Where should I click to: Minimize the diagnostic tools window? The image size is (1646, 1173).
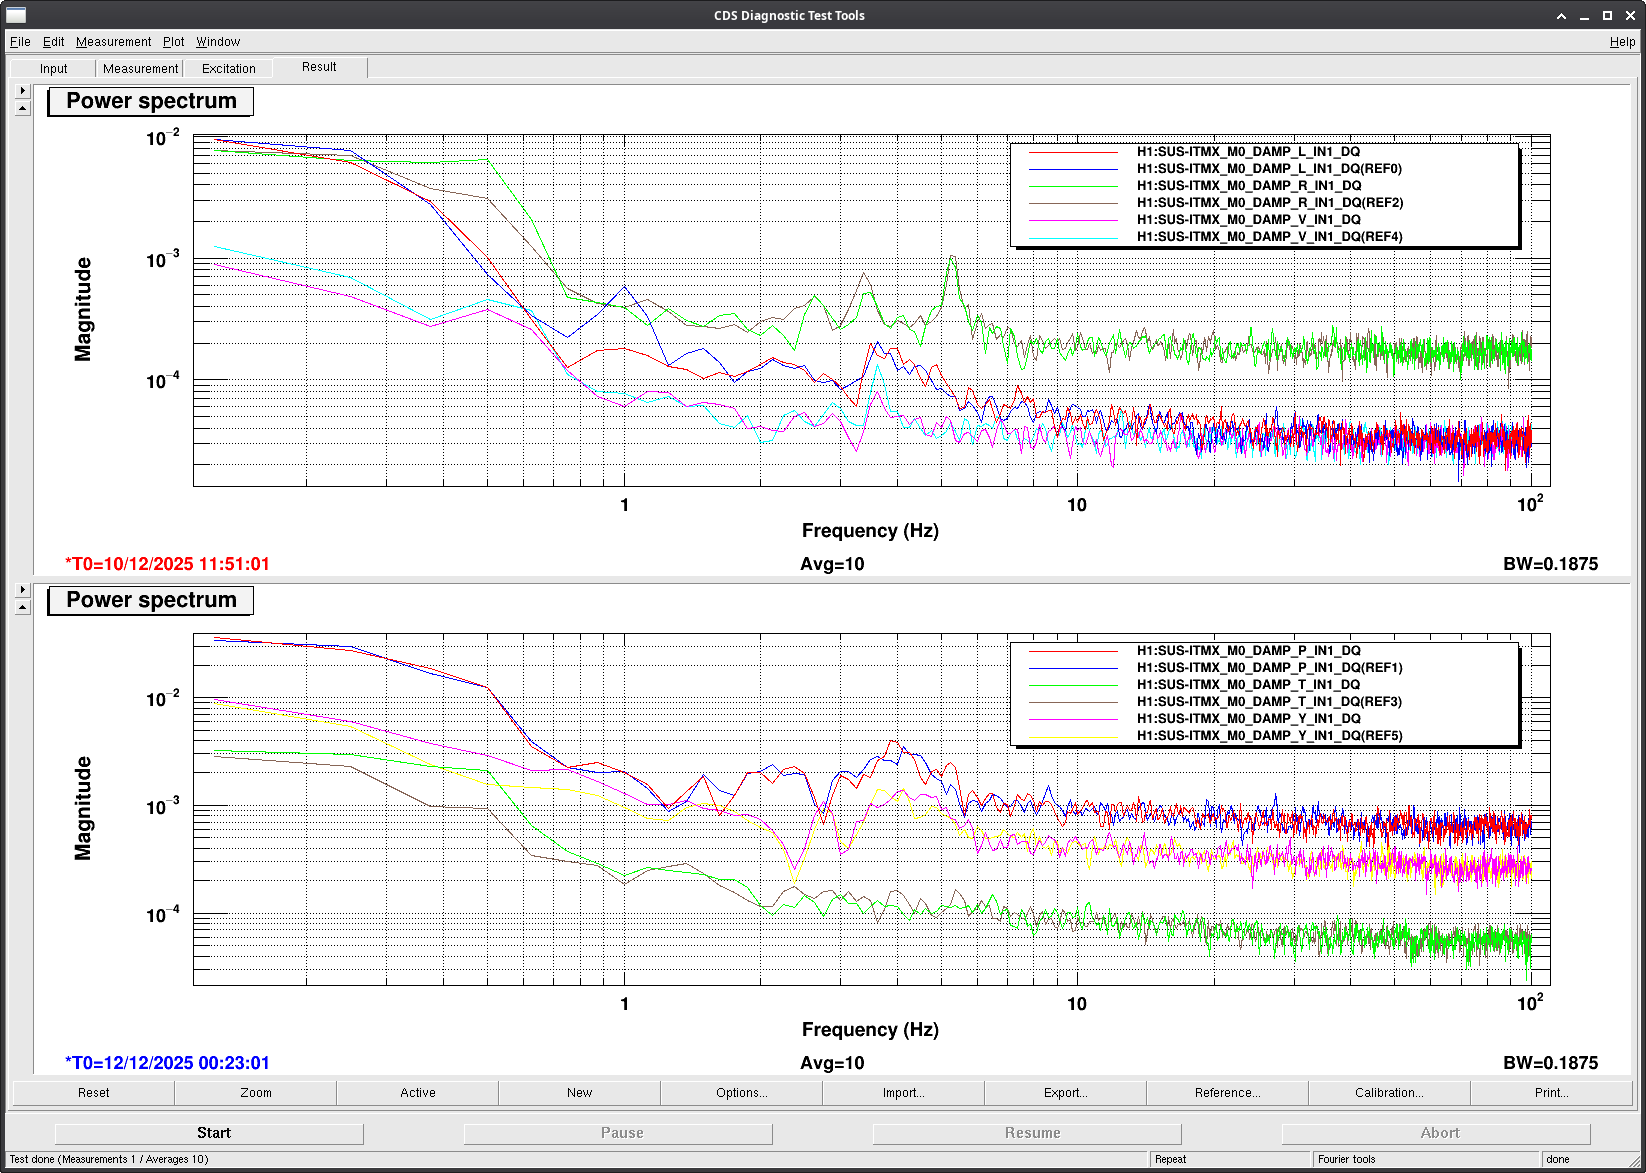click(1584, 16)
